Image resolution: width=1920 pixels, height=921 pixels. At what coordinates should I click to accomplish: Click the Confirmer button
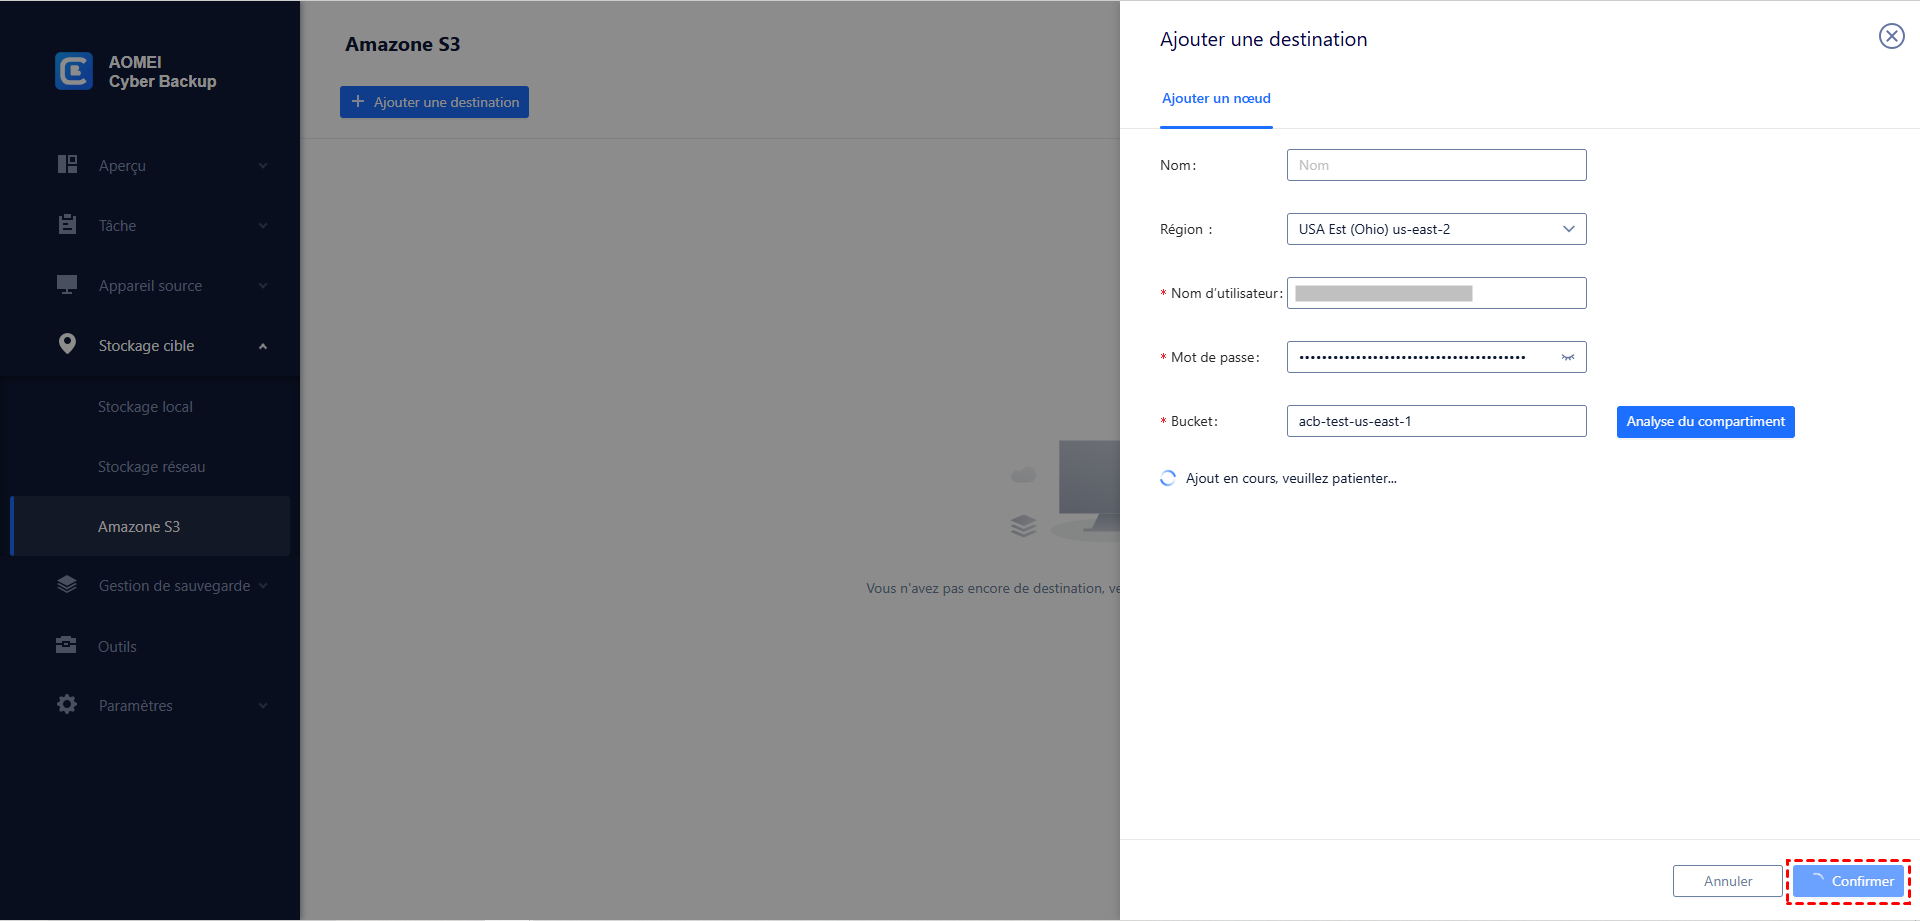click(x=1848, y=881)
